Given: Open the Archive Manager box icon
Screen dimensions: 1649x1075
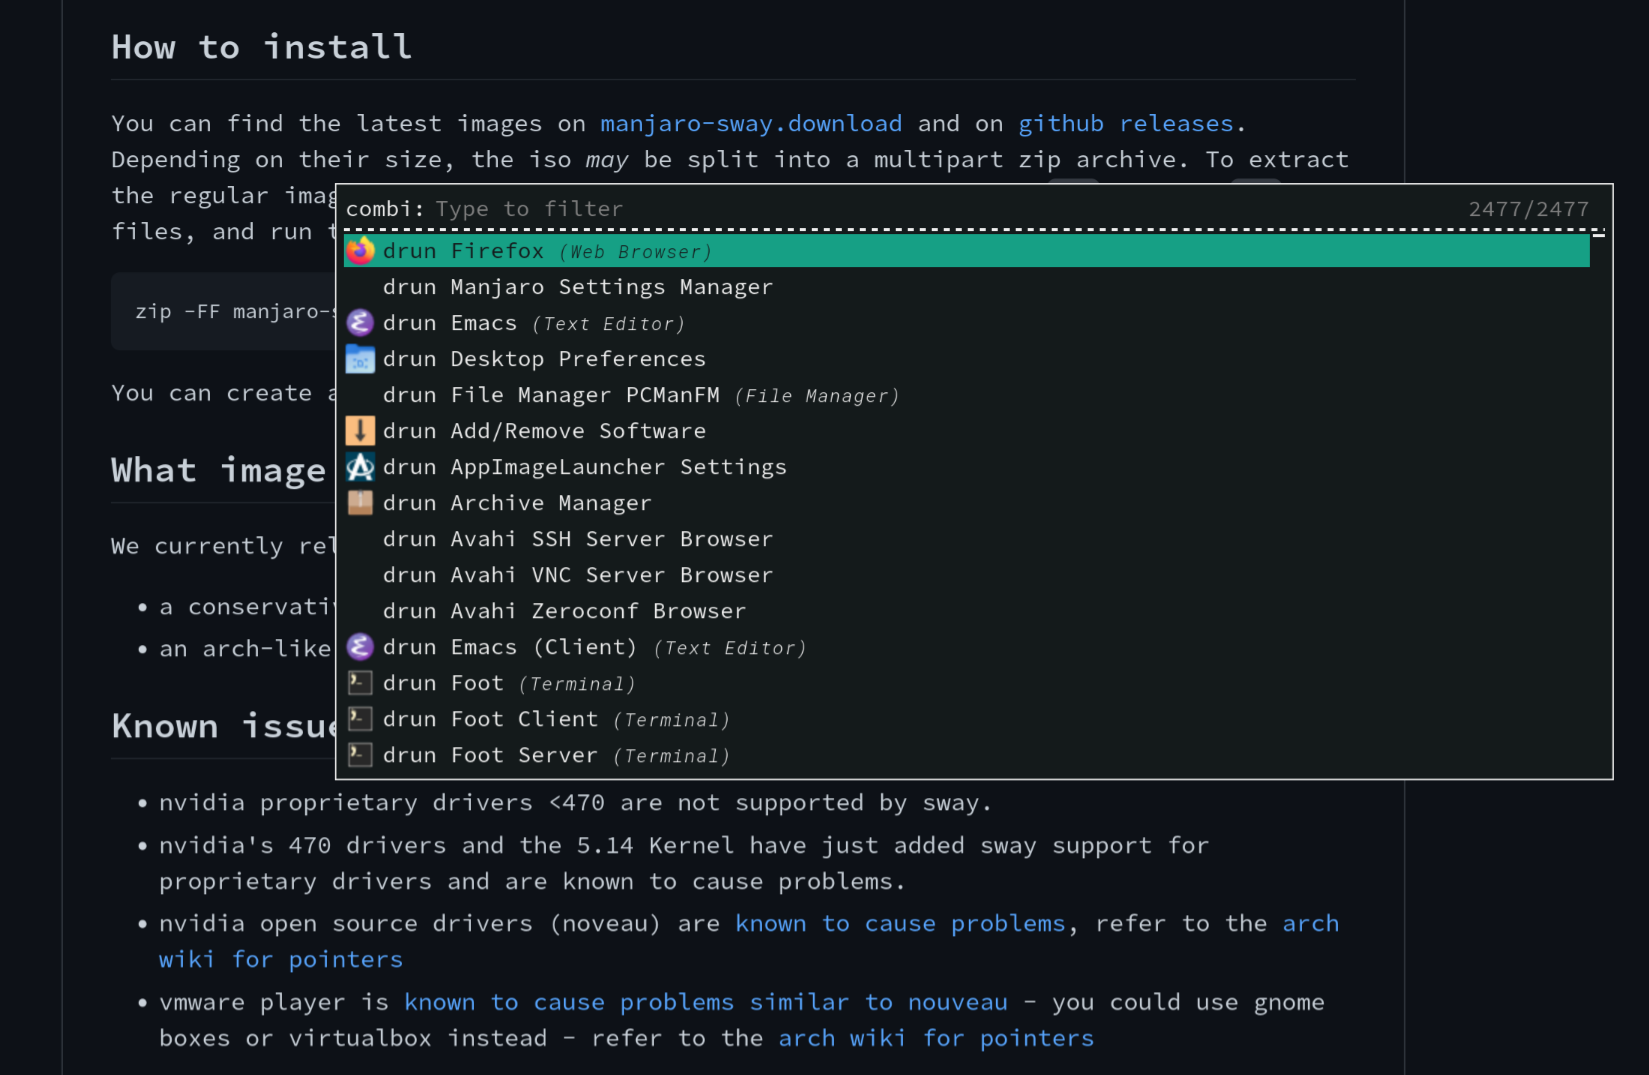Looking at the screenshot, I should 360,502.
